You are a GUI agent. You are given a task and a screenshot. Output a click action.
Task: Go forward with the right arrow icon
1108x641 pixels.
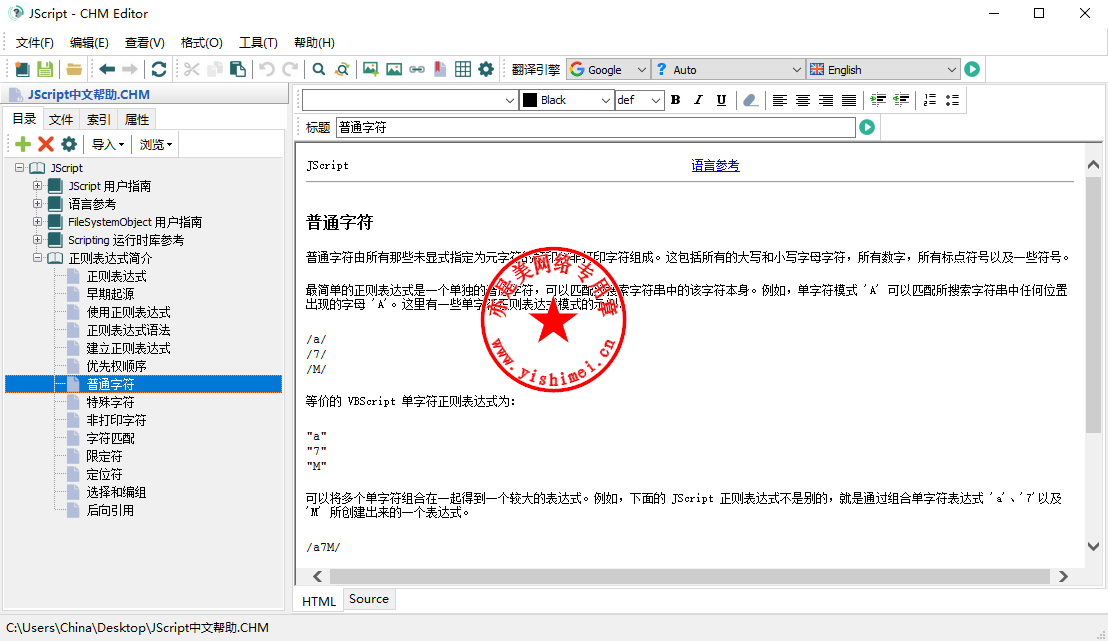click(x=129, y=69)
